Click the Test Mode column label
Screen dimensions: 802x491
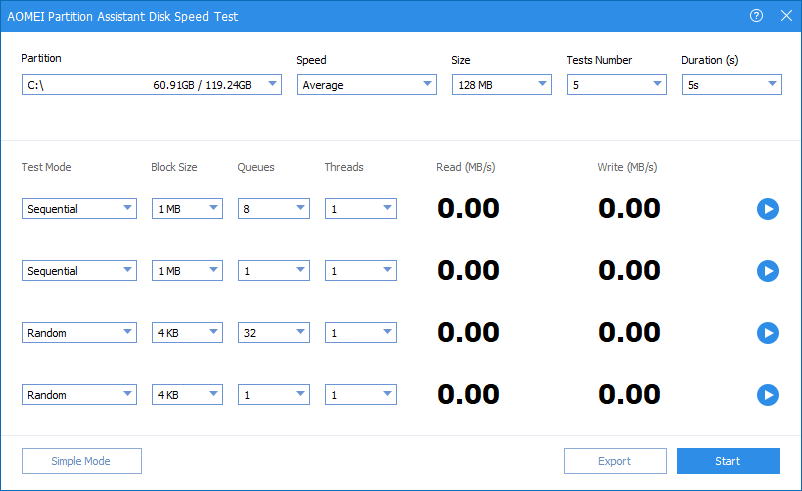(46, 167)
